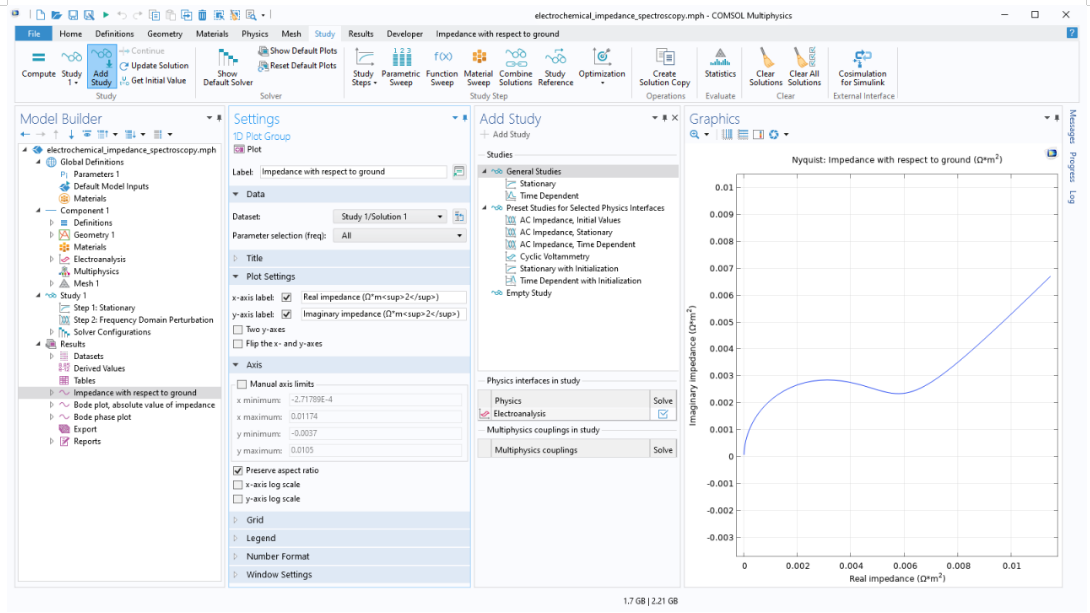1090x613 pixels.
Task: Click the Compute button in the ribbon
Action: tap(38, 66)
